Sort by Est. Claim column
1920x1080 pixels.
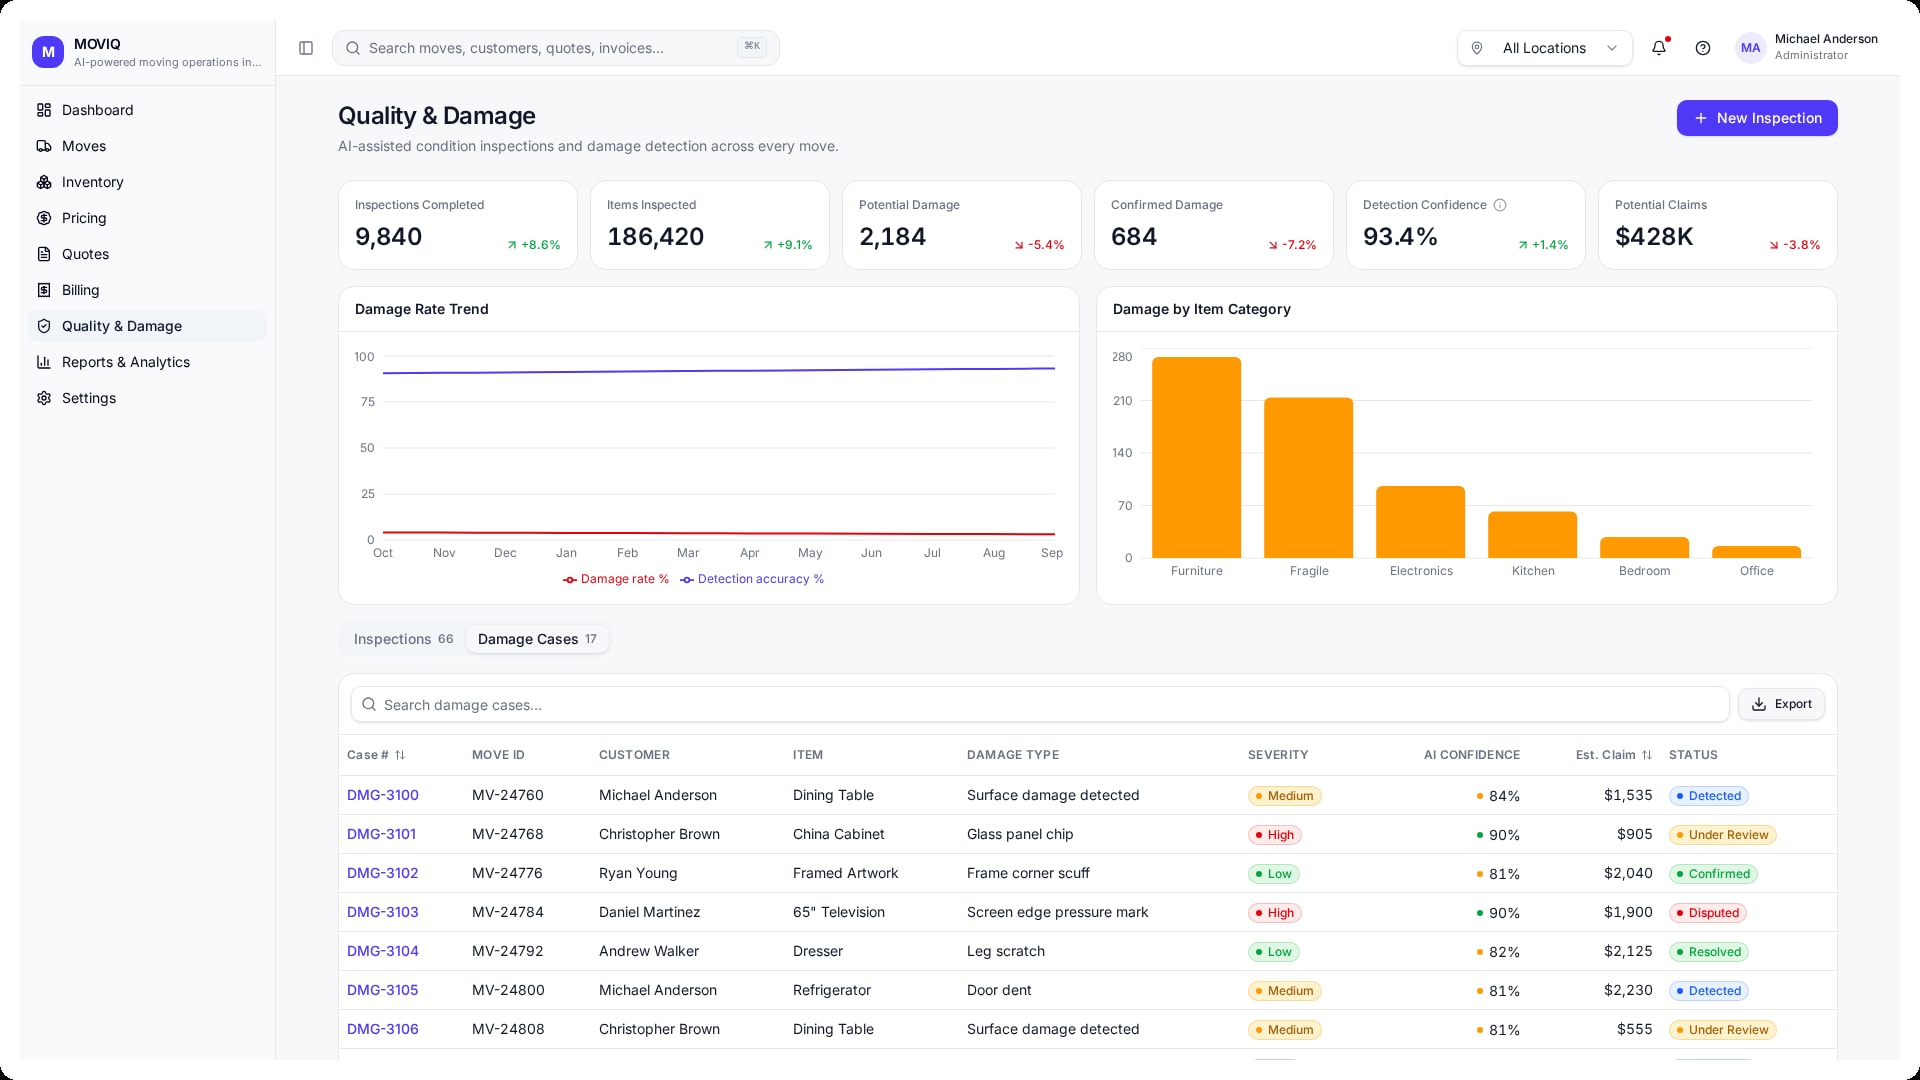(x=1614, y=755)
